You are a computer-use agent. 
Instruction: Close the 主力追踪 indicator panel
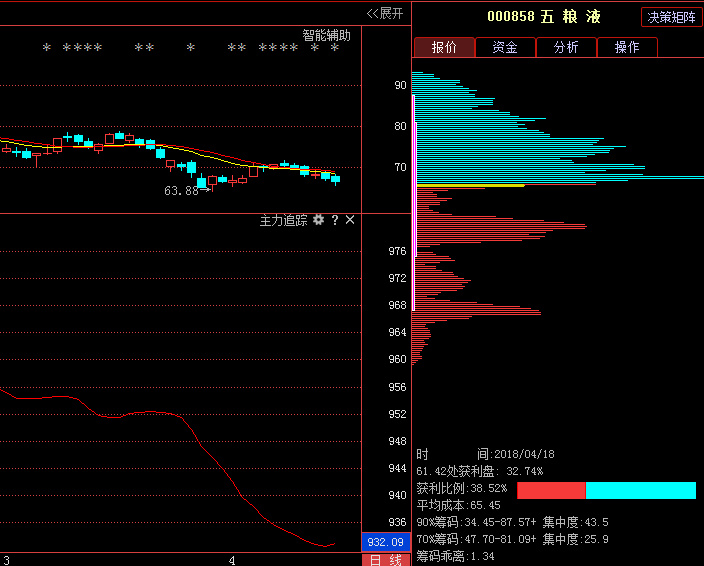(350, 220)
